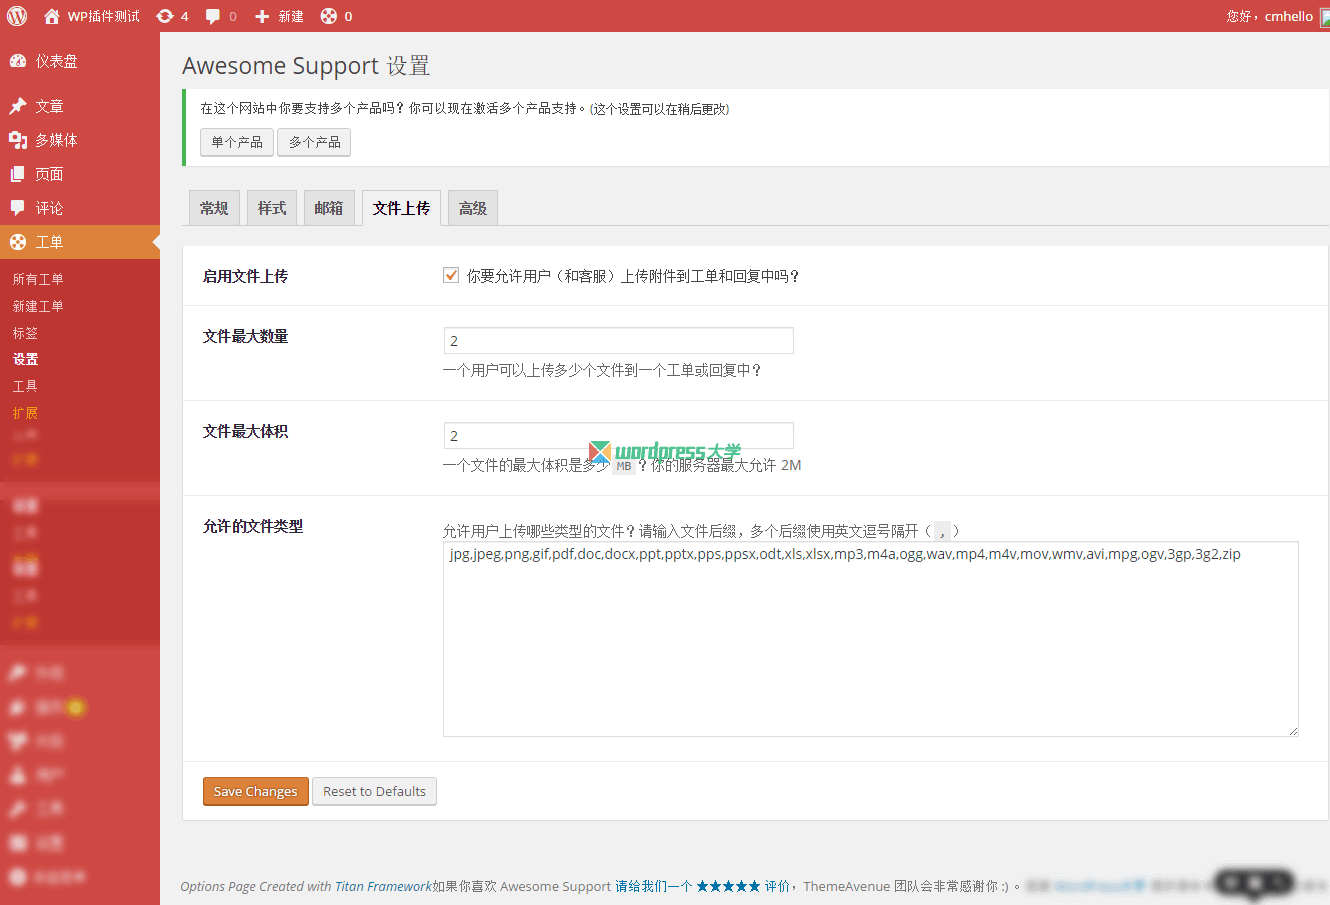
Task: Open the 您好, cmhello account menu
Action: 1277,16
